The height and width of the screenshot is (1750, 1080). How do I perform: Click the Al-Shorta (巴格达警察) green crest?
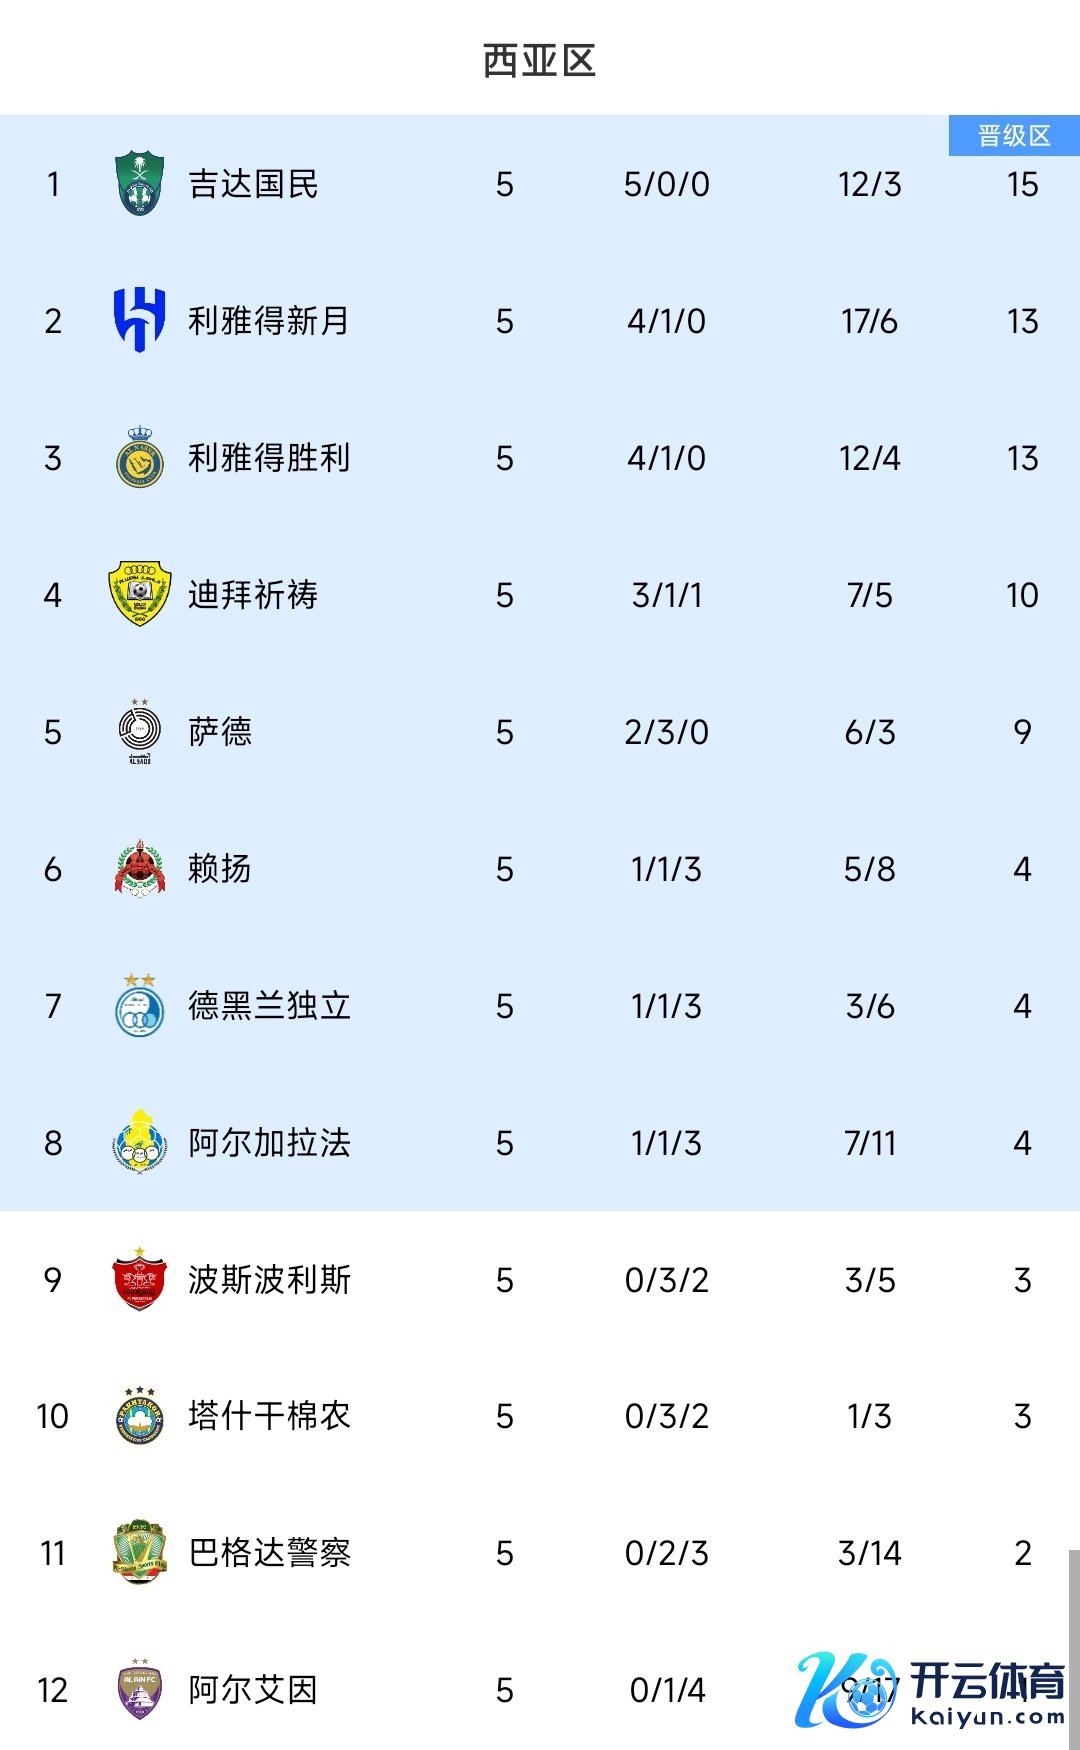(x=139, y=1552)
